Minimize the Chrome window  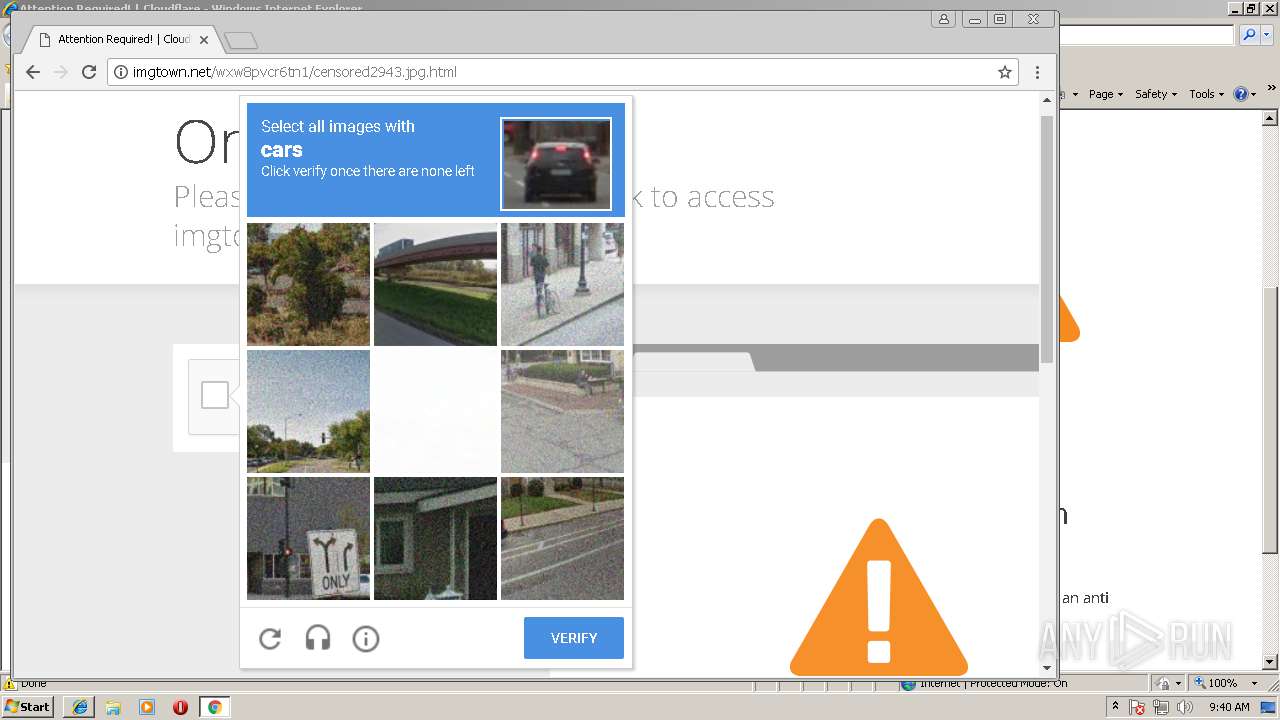[x=975, y=19]
